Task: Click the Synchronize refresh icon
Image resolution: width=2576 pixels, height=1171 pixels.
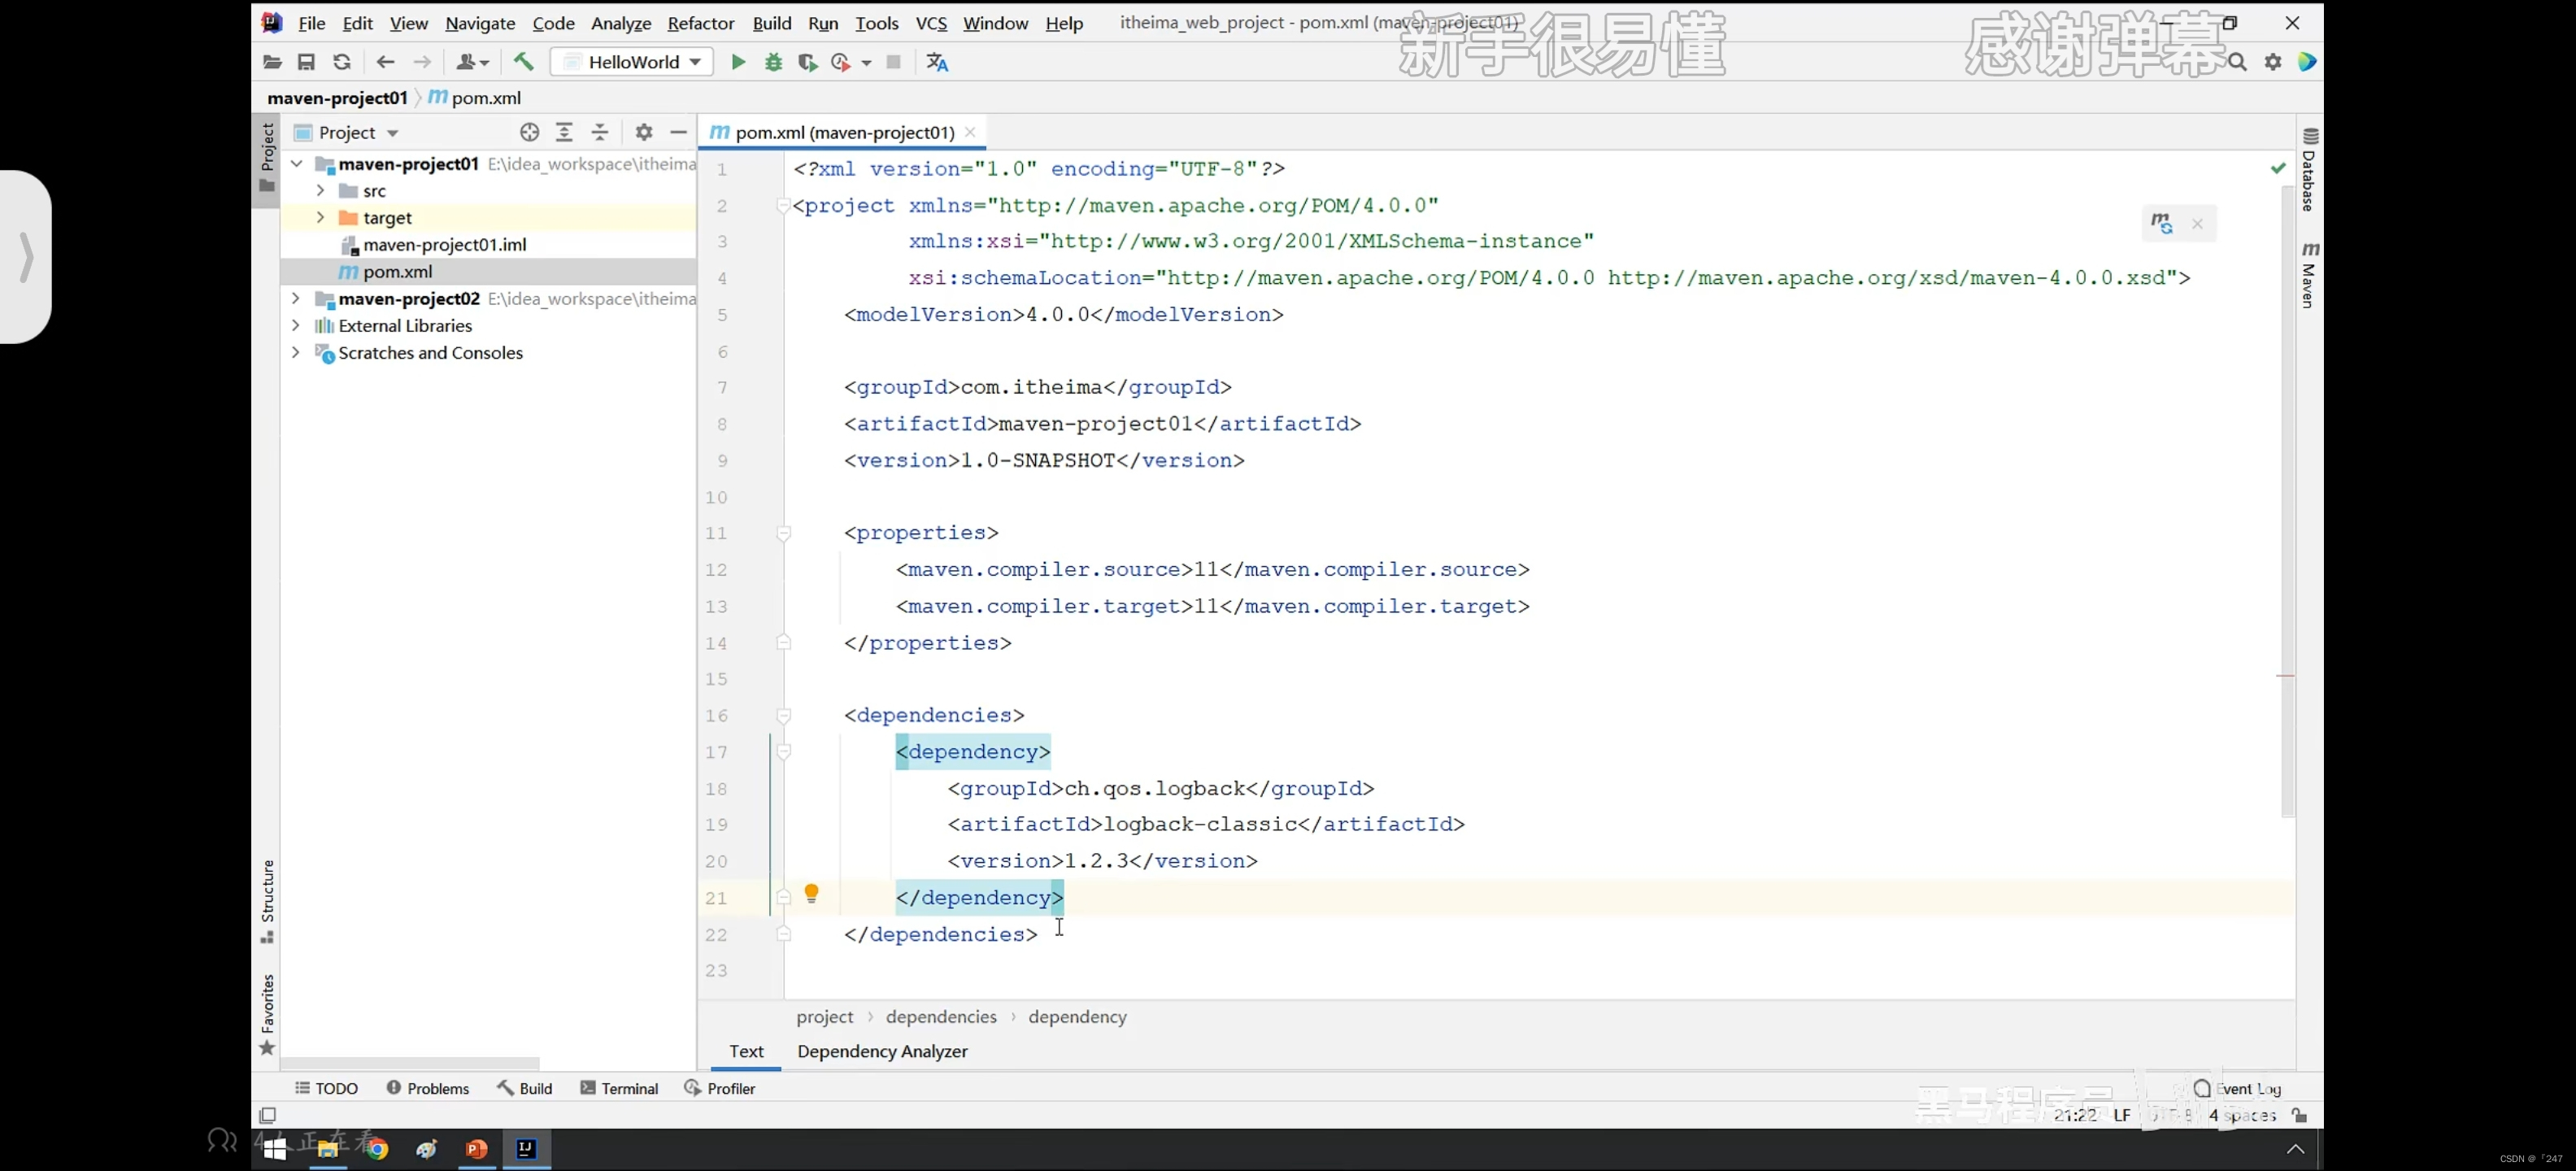Action: [342, 62]
